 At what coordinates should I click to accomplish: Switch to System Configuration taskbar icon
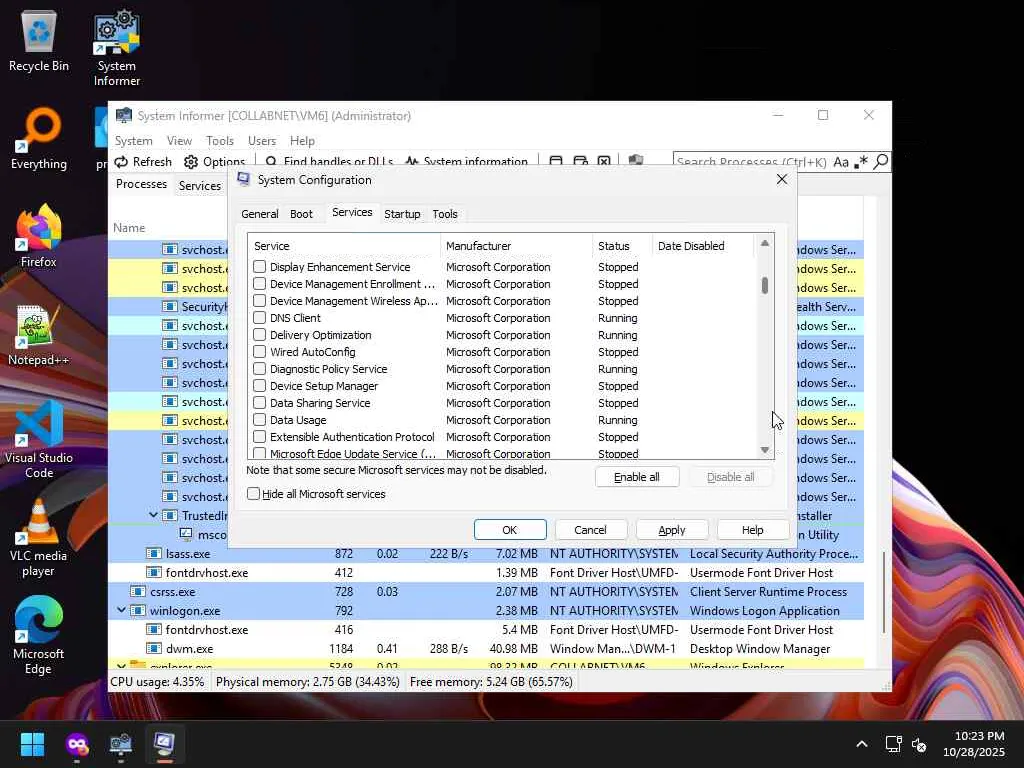click(165, 744)
